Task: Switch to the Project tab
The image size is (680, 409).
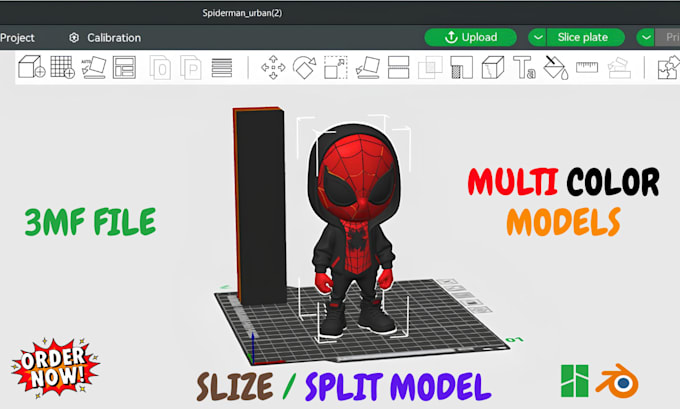Action: 17,38
